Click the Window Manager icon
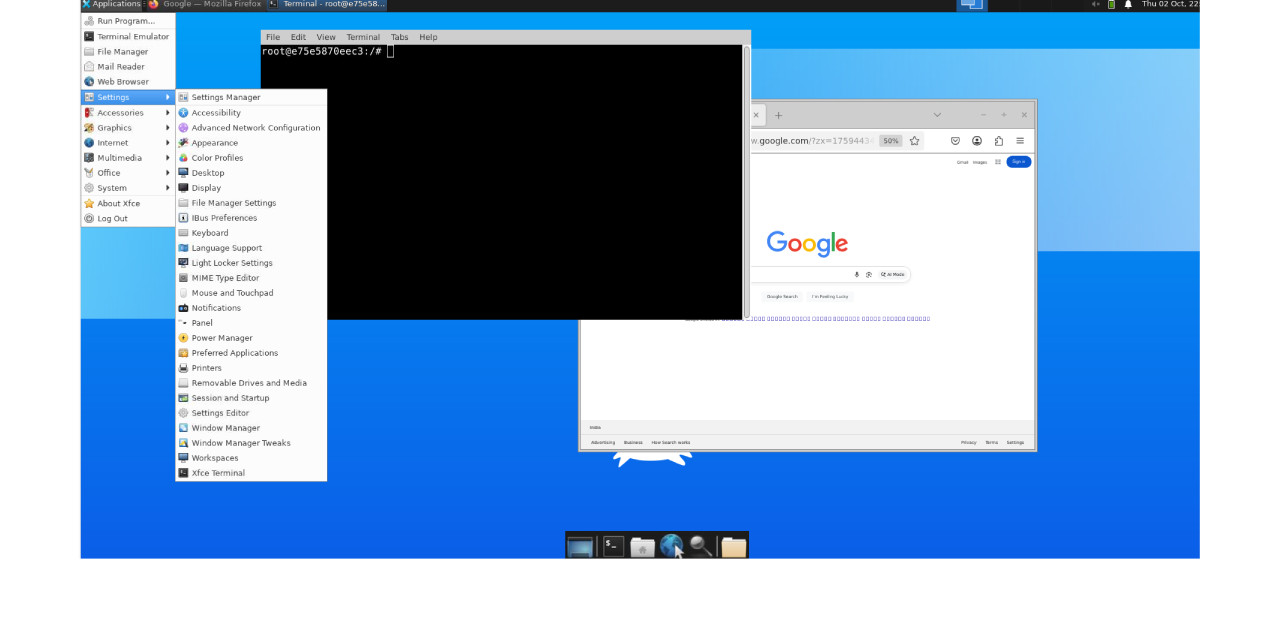 coord(183,428)
